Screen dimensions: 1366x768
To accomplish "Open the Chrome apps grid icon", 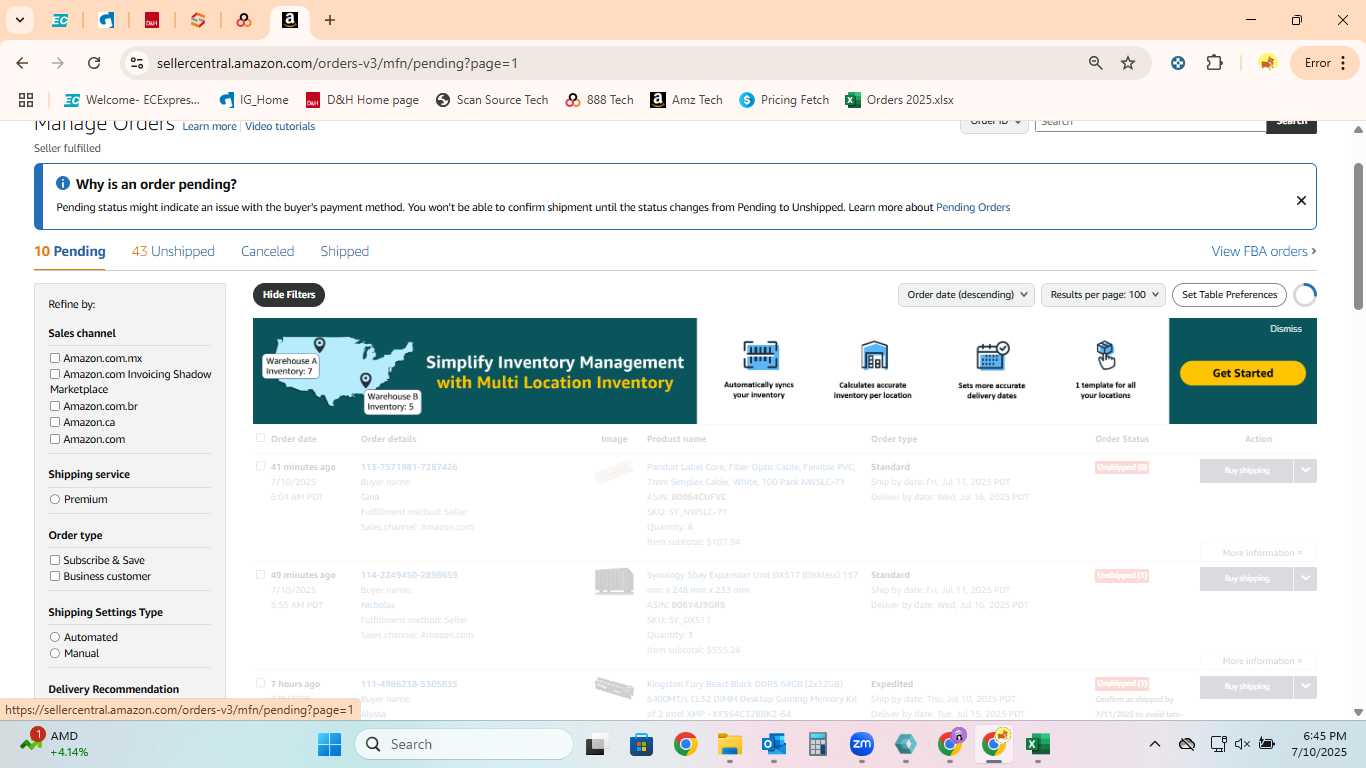I will pyautogui.click(x=26, y=100).
